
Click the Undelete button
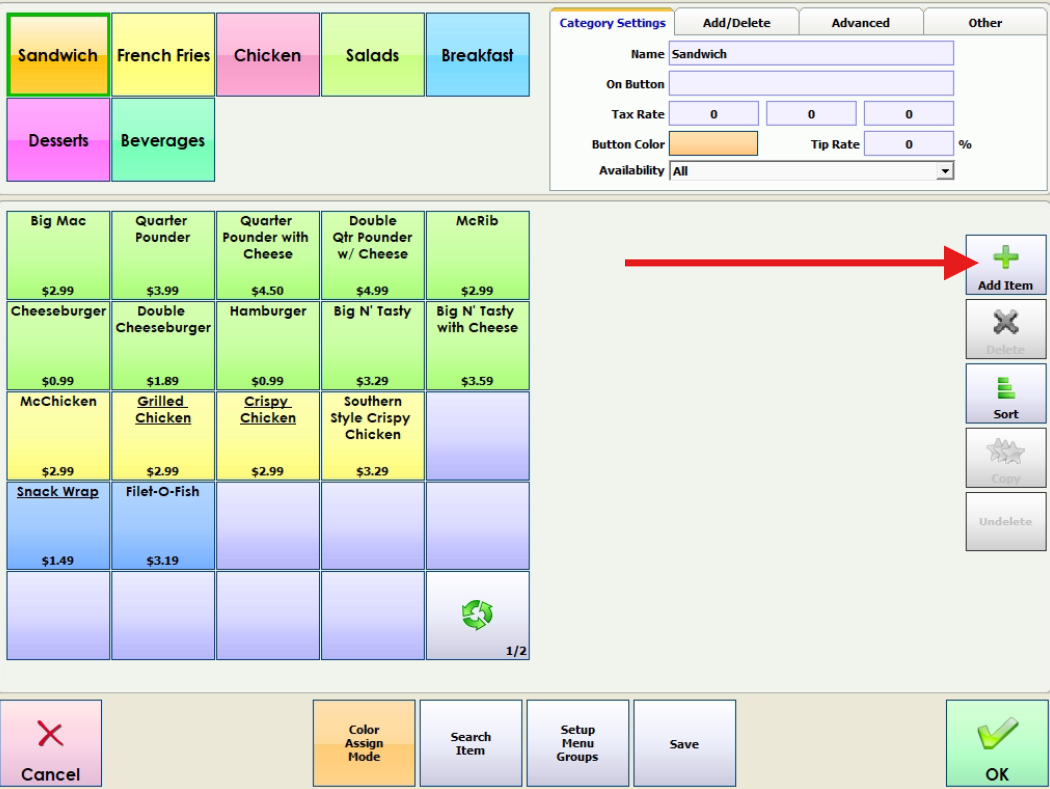1005,522
